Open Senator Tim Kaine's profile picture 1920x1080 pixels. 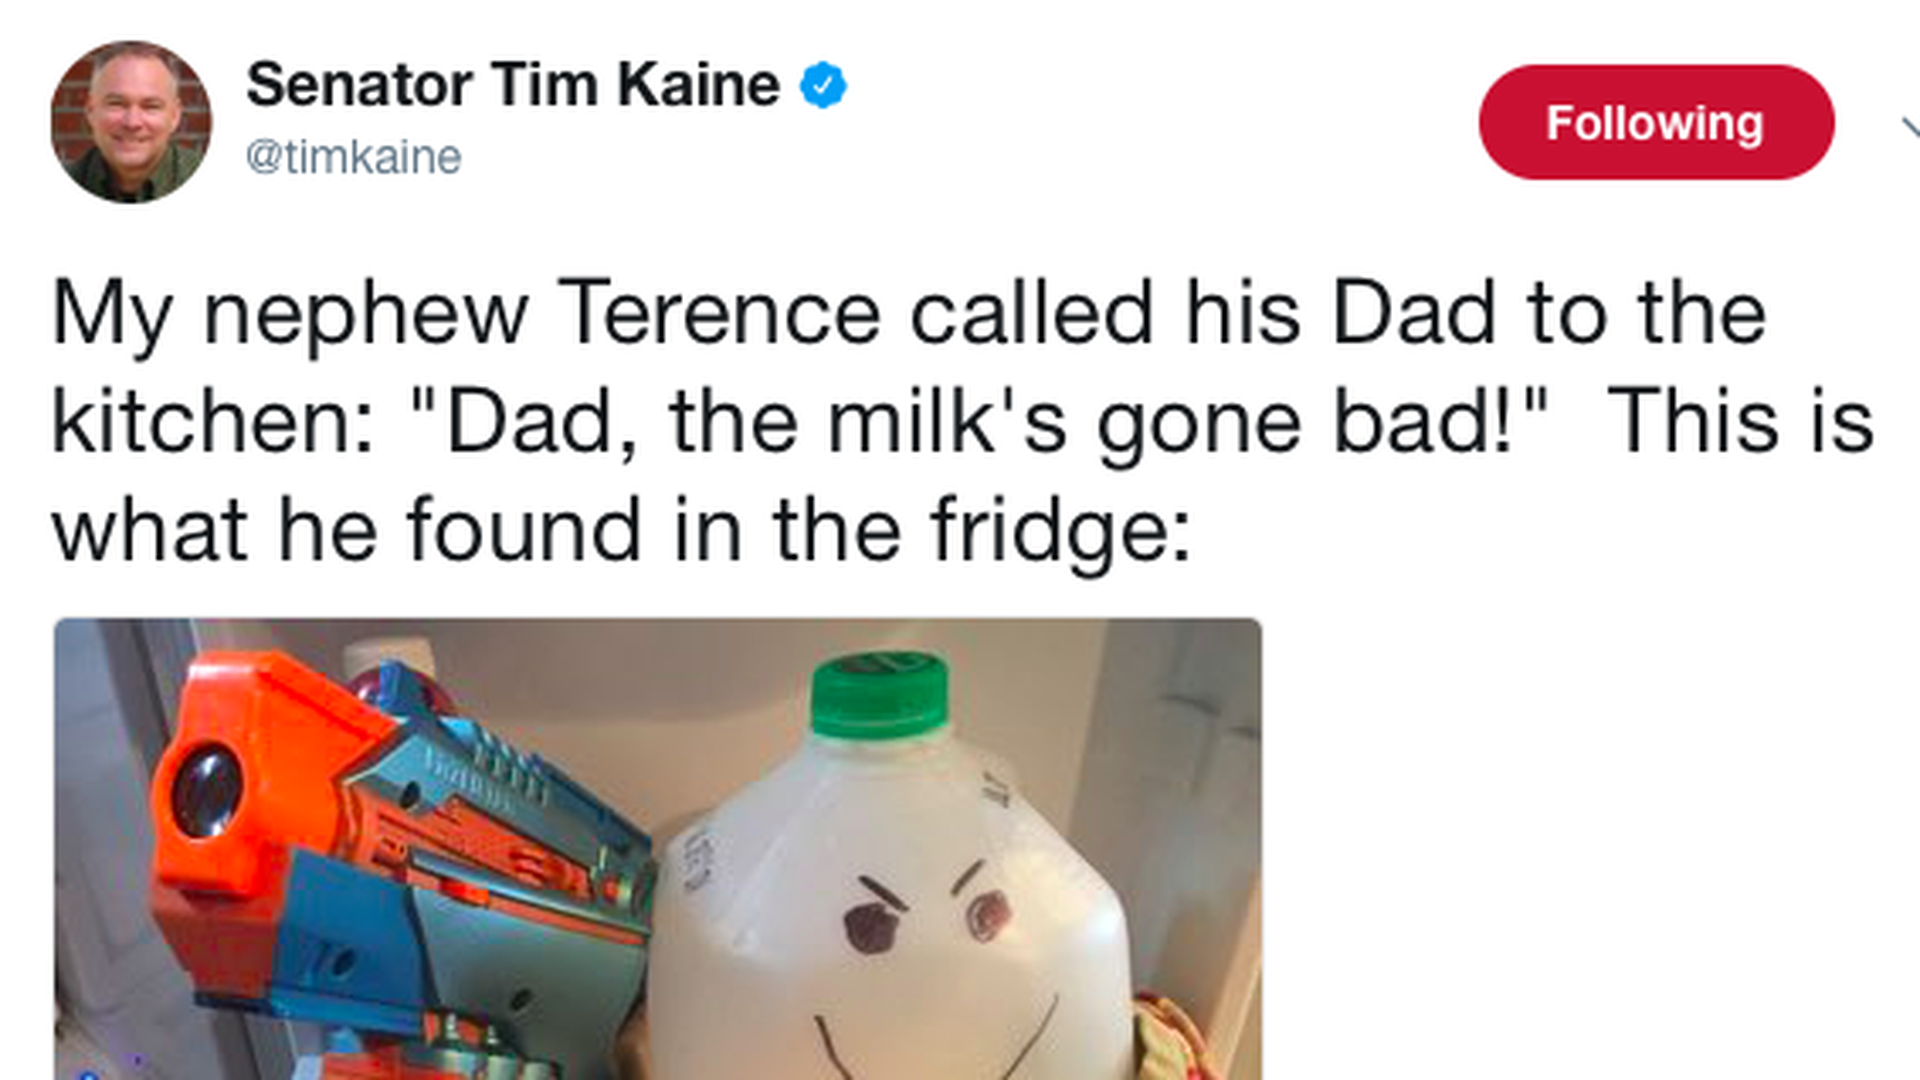click(131, 122)
